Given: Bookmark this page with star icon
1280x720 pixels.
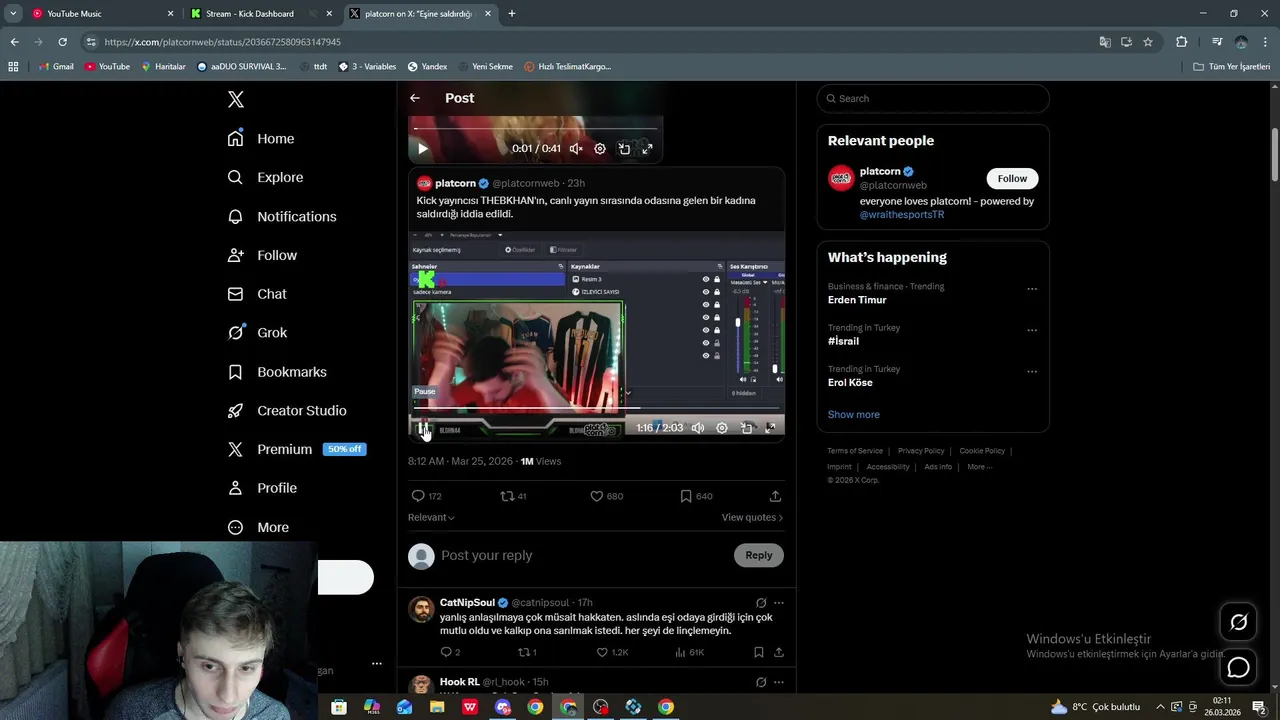Looking at the screenshot, I should (x=1148, y=42).
